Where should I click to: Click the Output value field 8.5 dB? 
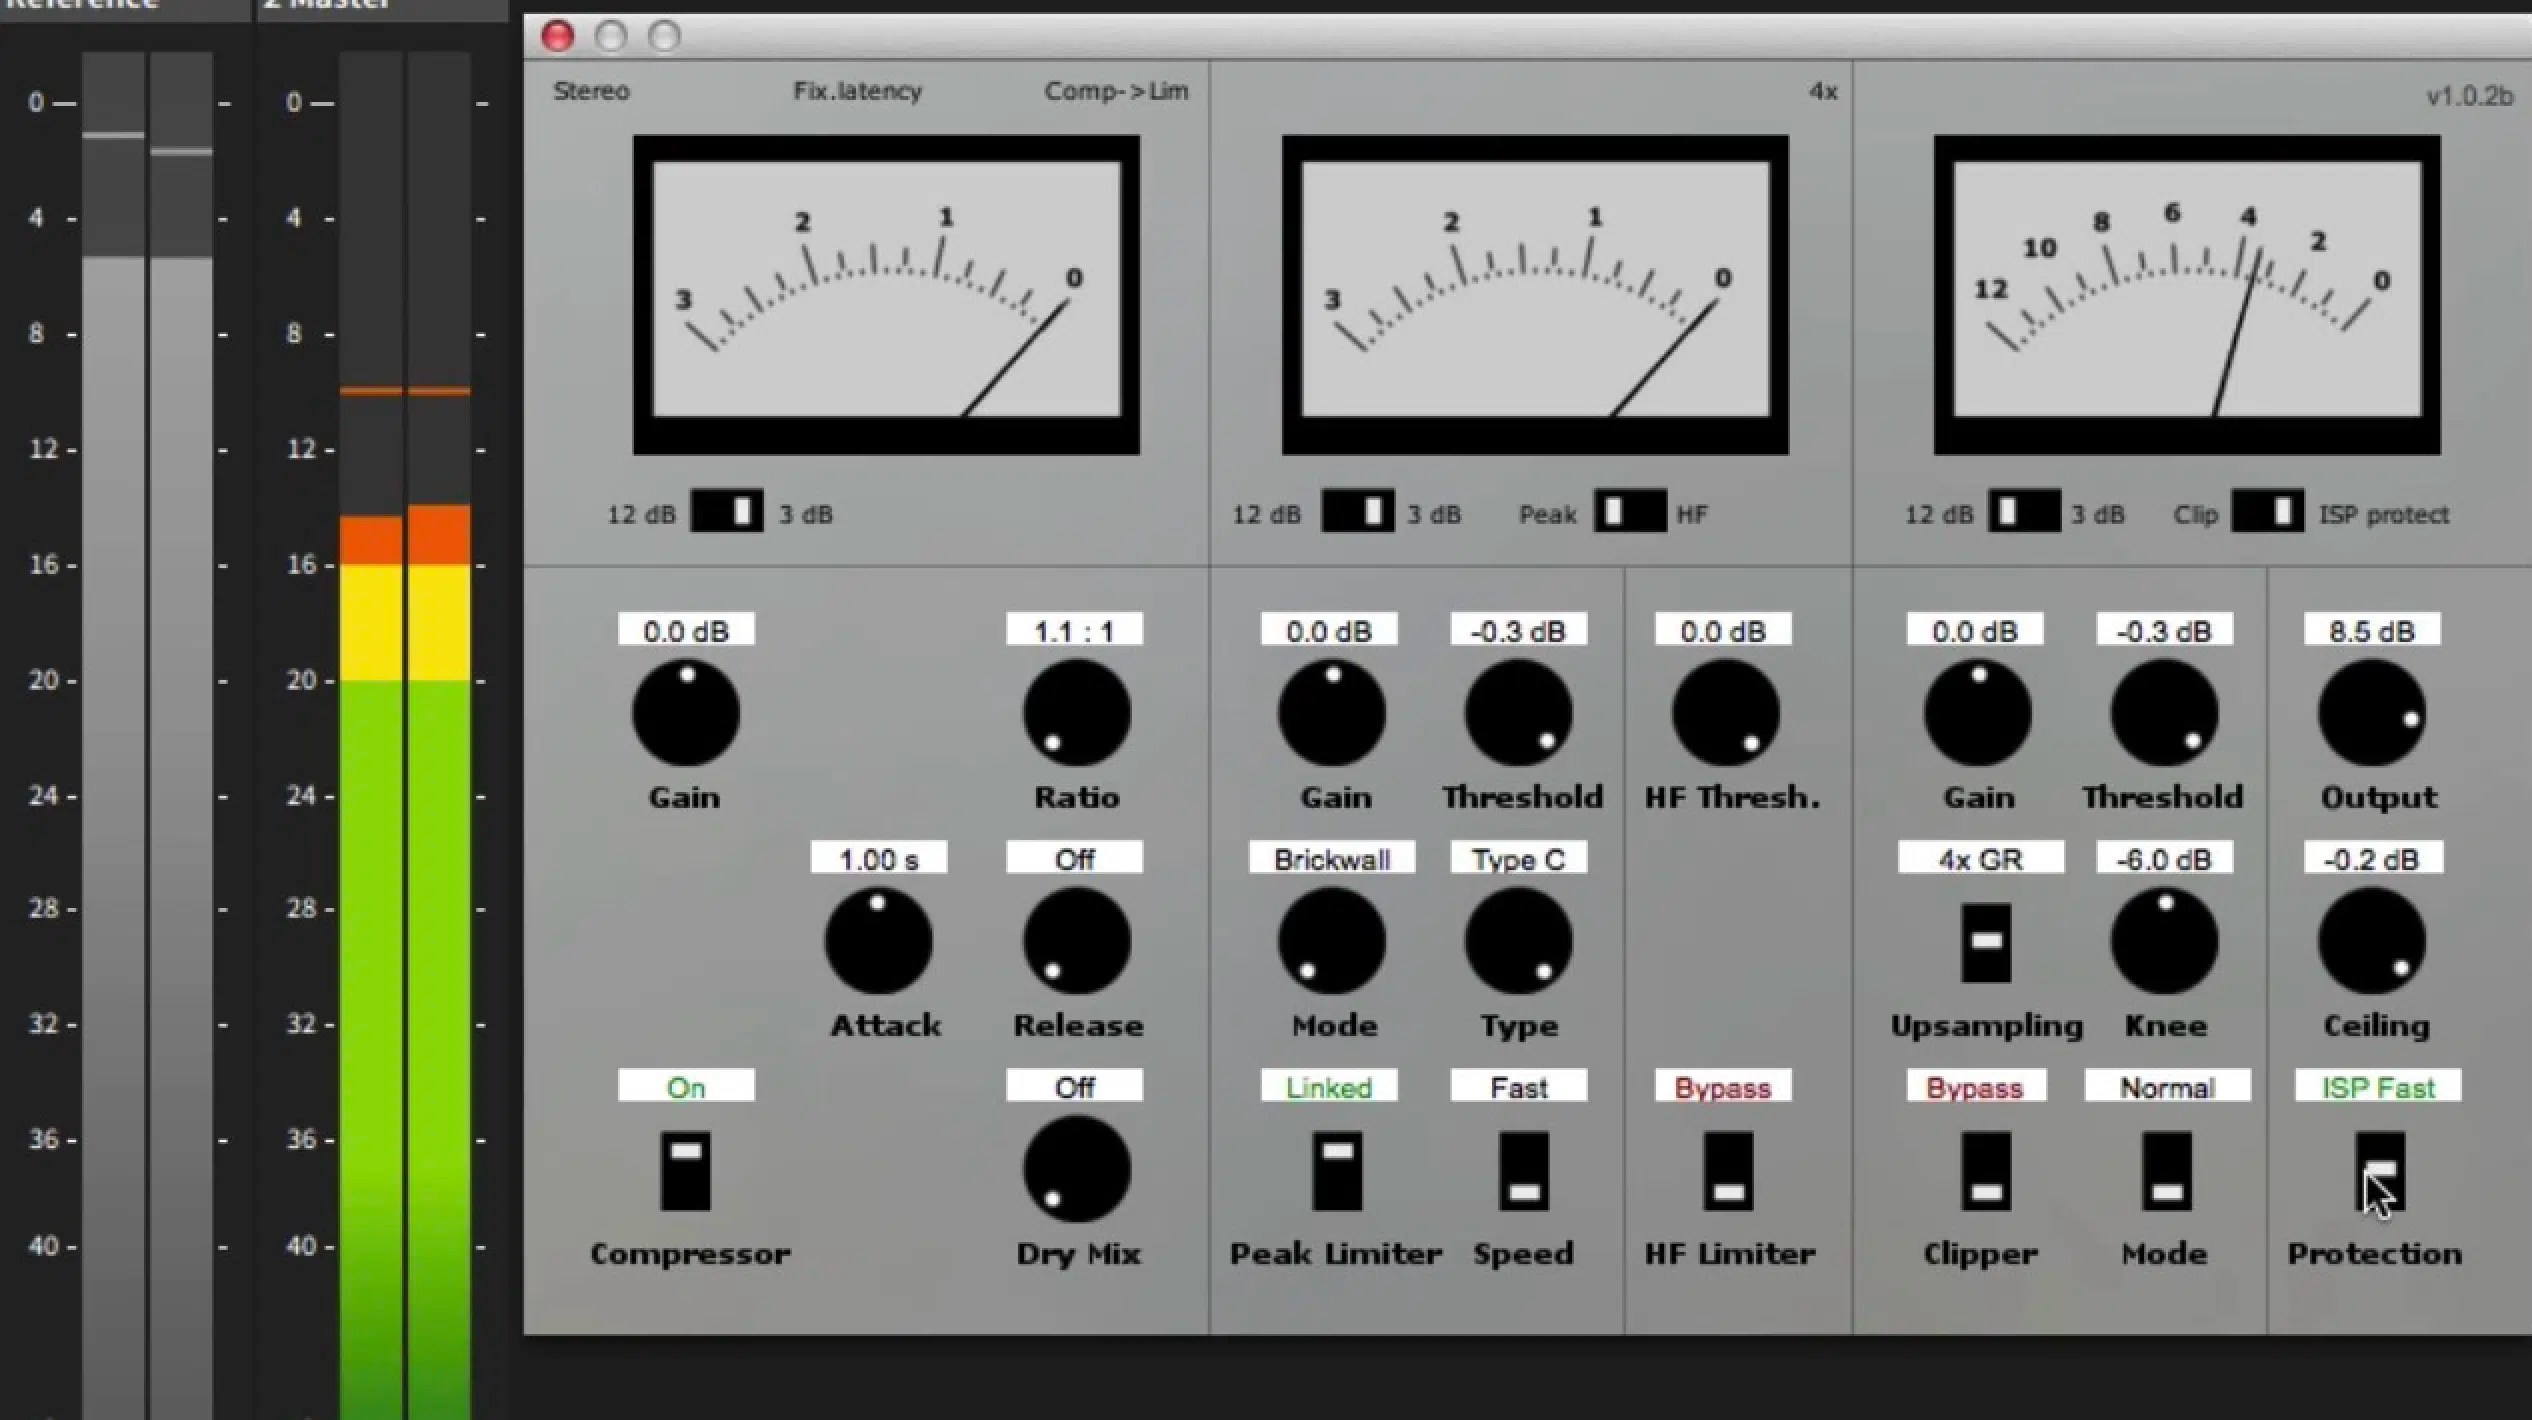(2371, 631)
